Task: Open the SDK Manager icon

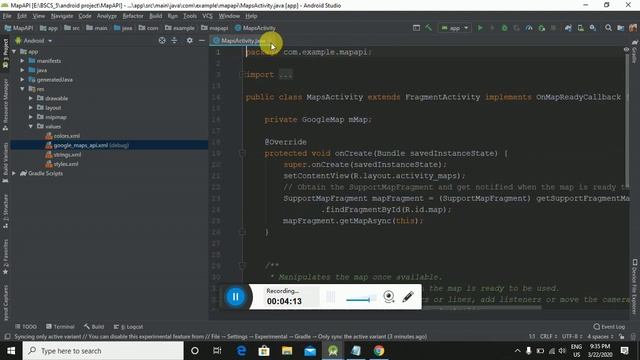Action: coord(593,28)
